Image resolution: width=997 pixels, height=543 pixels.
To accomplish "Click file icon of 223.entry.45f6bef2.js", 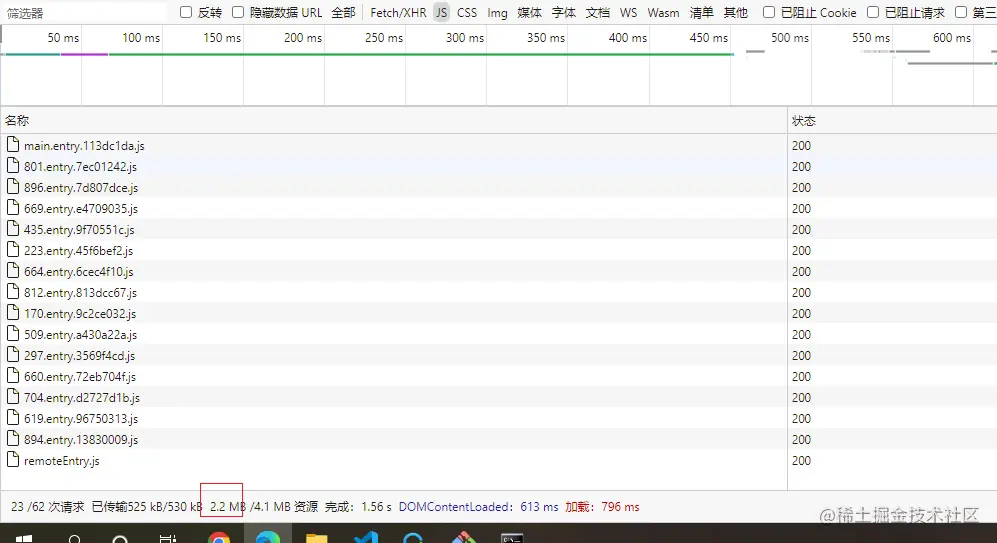I will 13,250.
